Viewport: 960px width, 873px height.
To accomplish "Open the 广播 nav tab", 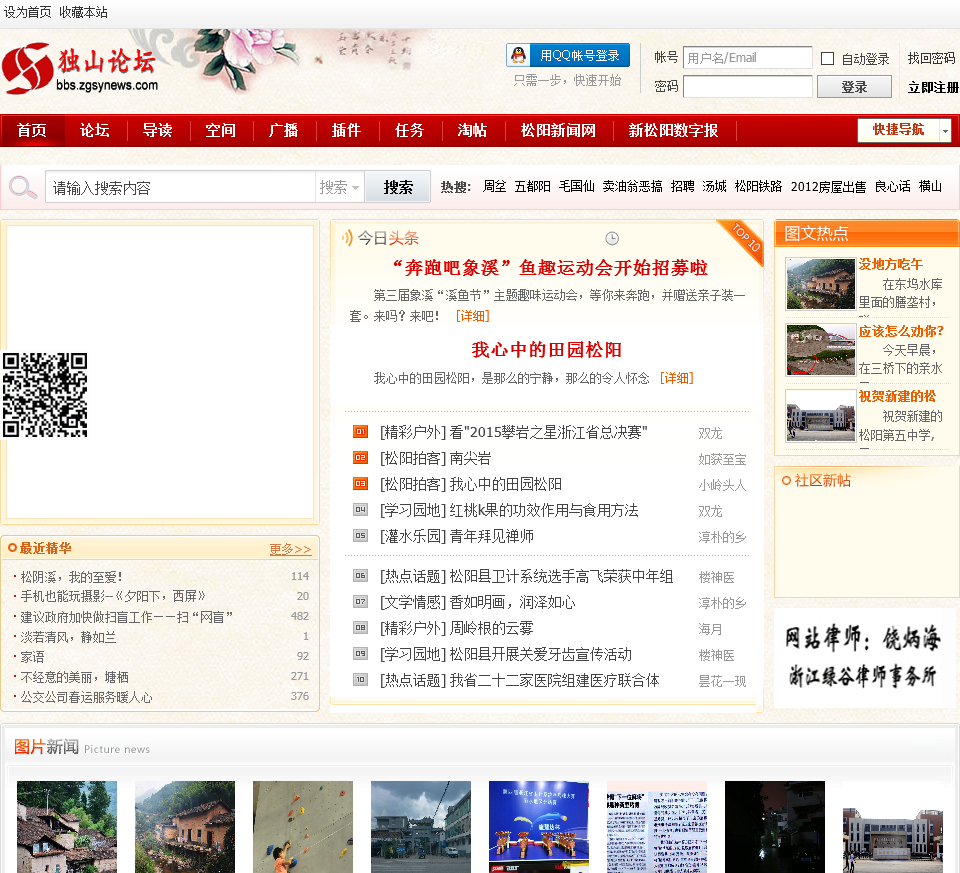I will [x=283, y=130].
